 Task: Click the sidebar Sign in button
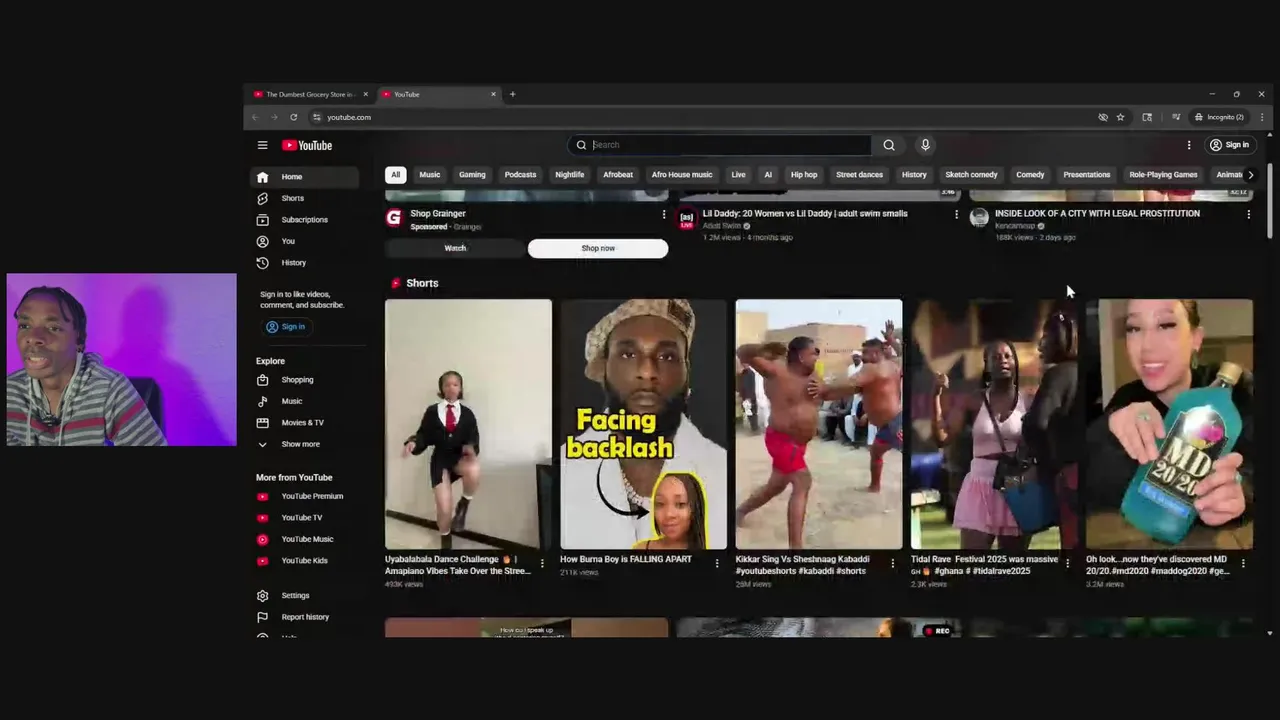[x=286, y=327]
